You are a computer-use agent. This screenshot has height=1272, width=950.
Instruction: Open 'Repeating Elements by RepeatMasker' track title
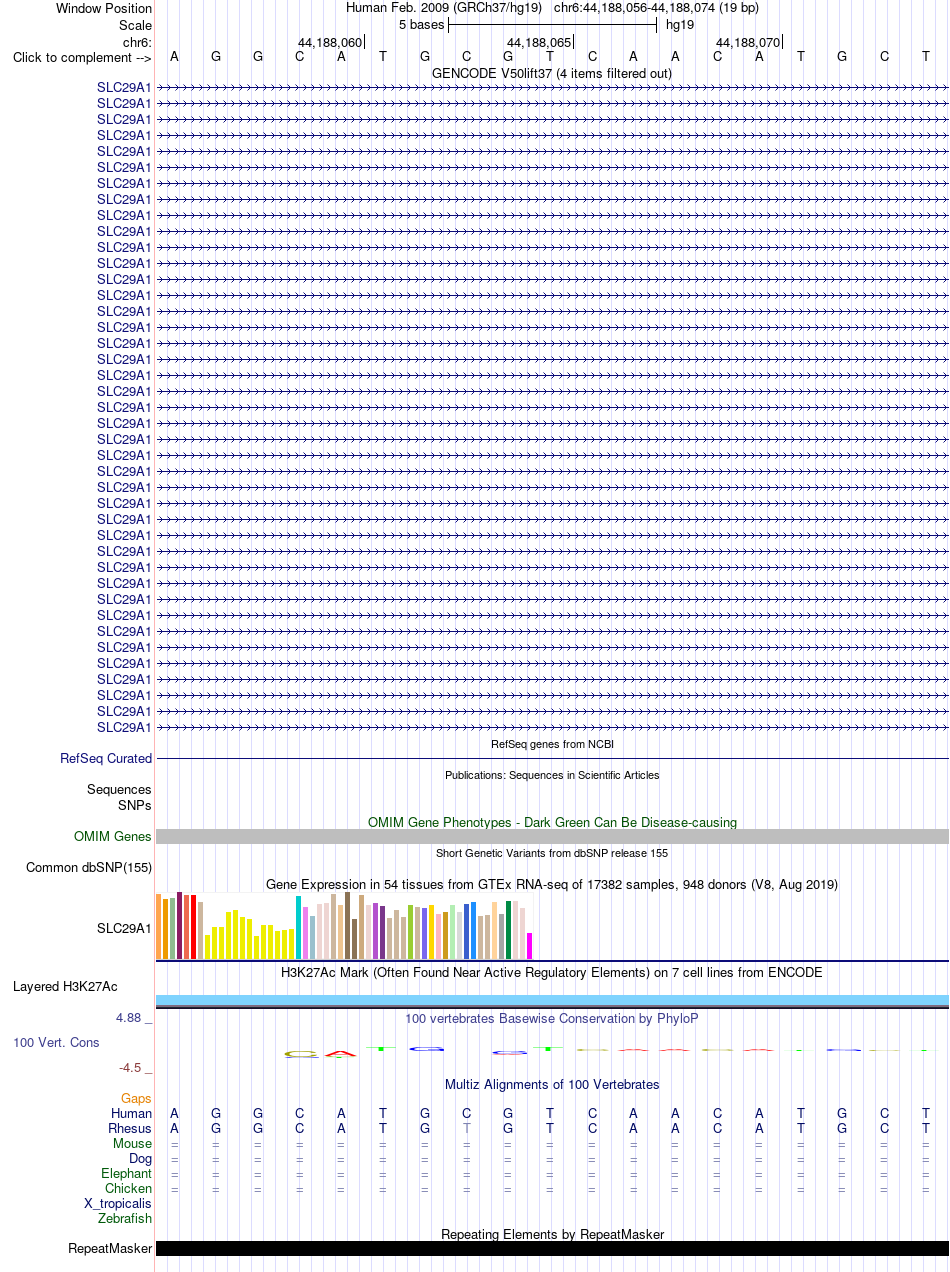coord(552,1234)
